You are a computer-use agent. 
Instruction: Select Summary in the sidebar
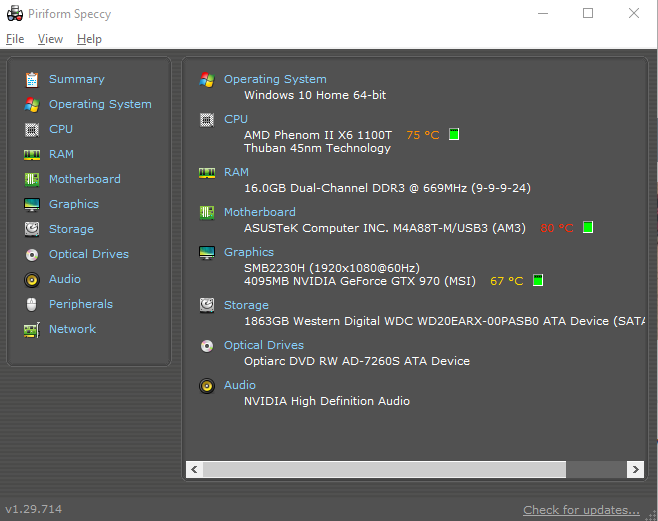(x=77, y=79)
